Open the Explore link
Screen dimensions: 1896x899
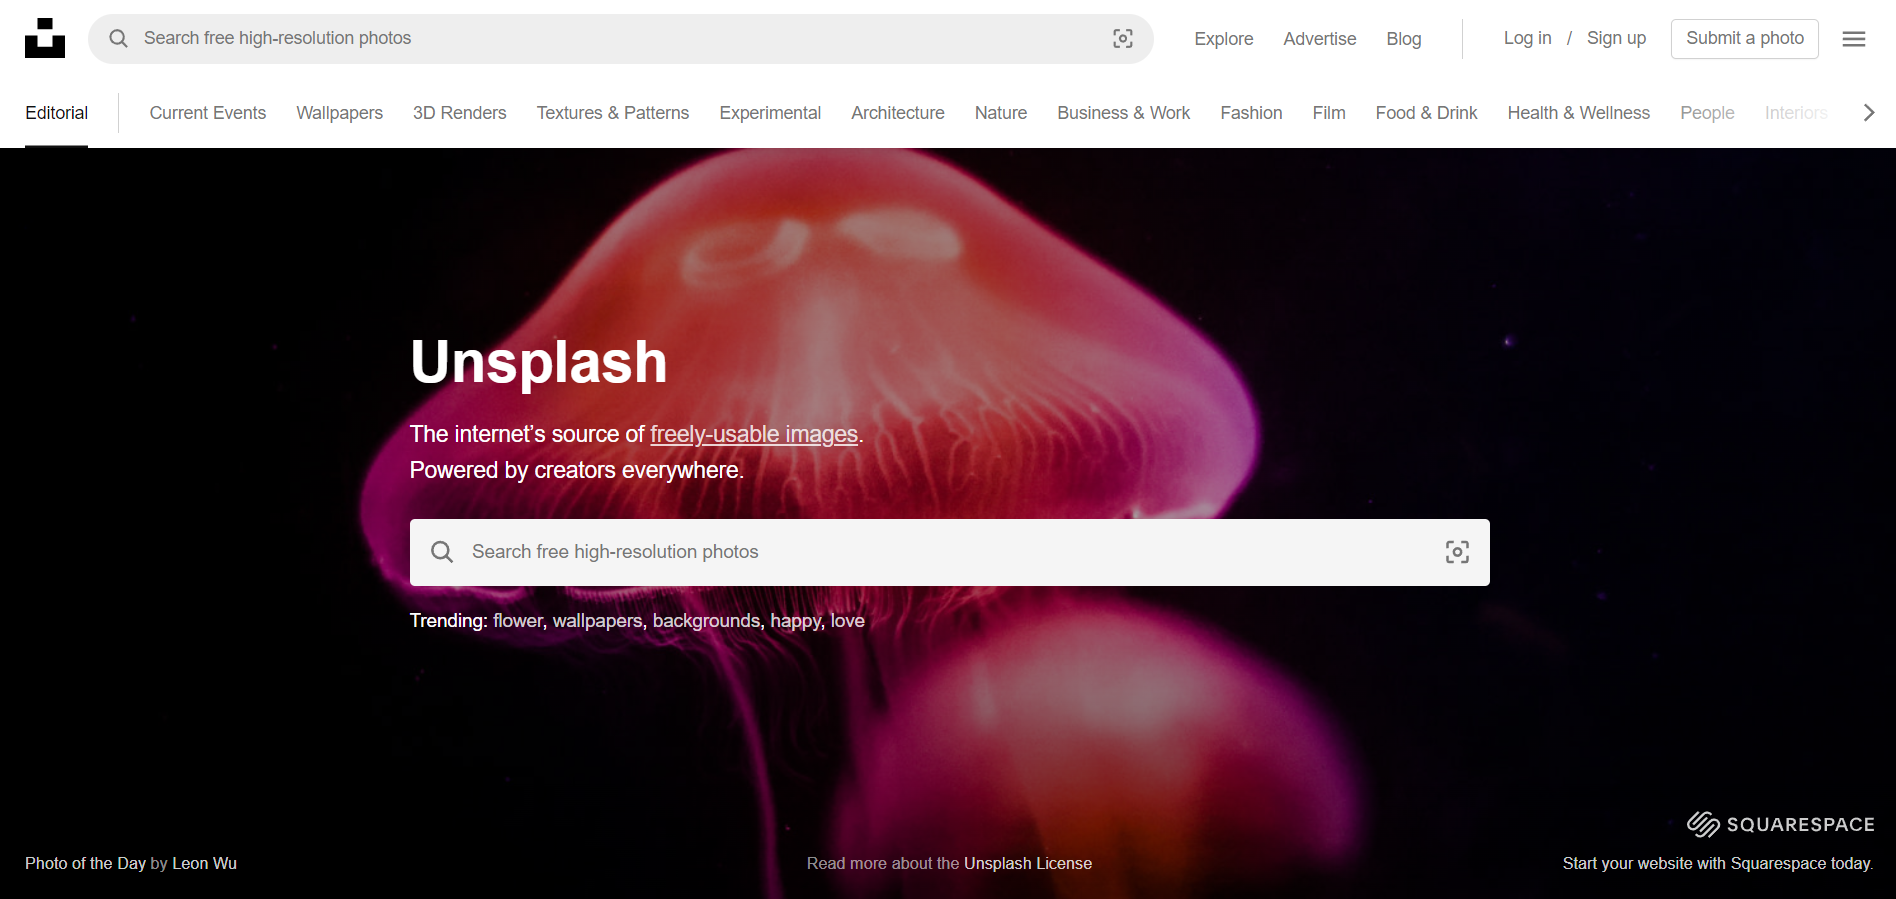[1224, 39]
